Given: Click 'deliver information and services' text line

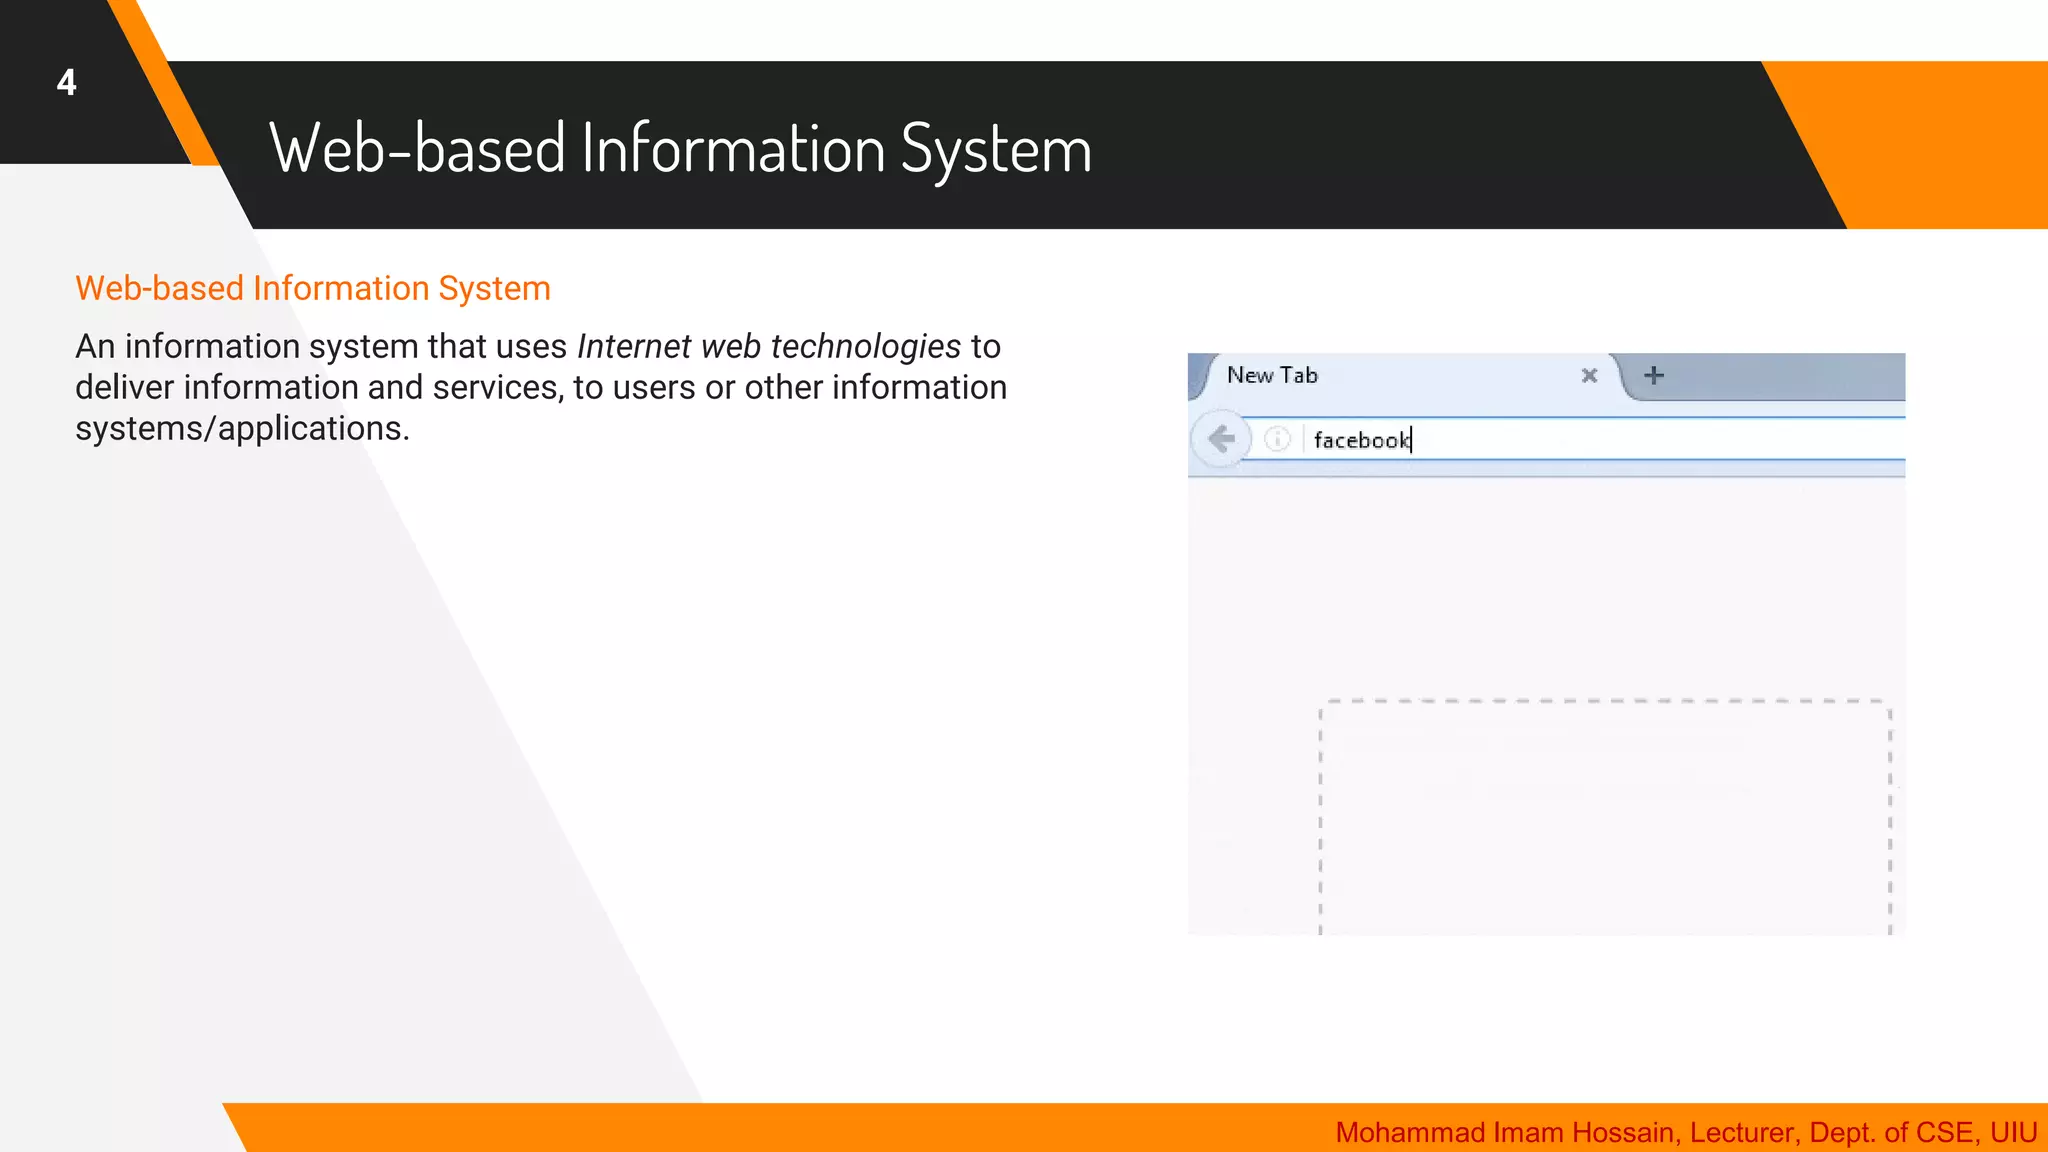Looking at the screenshot, I should pyautogui.click(x=318, y=387).
